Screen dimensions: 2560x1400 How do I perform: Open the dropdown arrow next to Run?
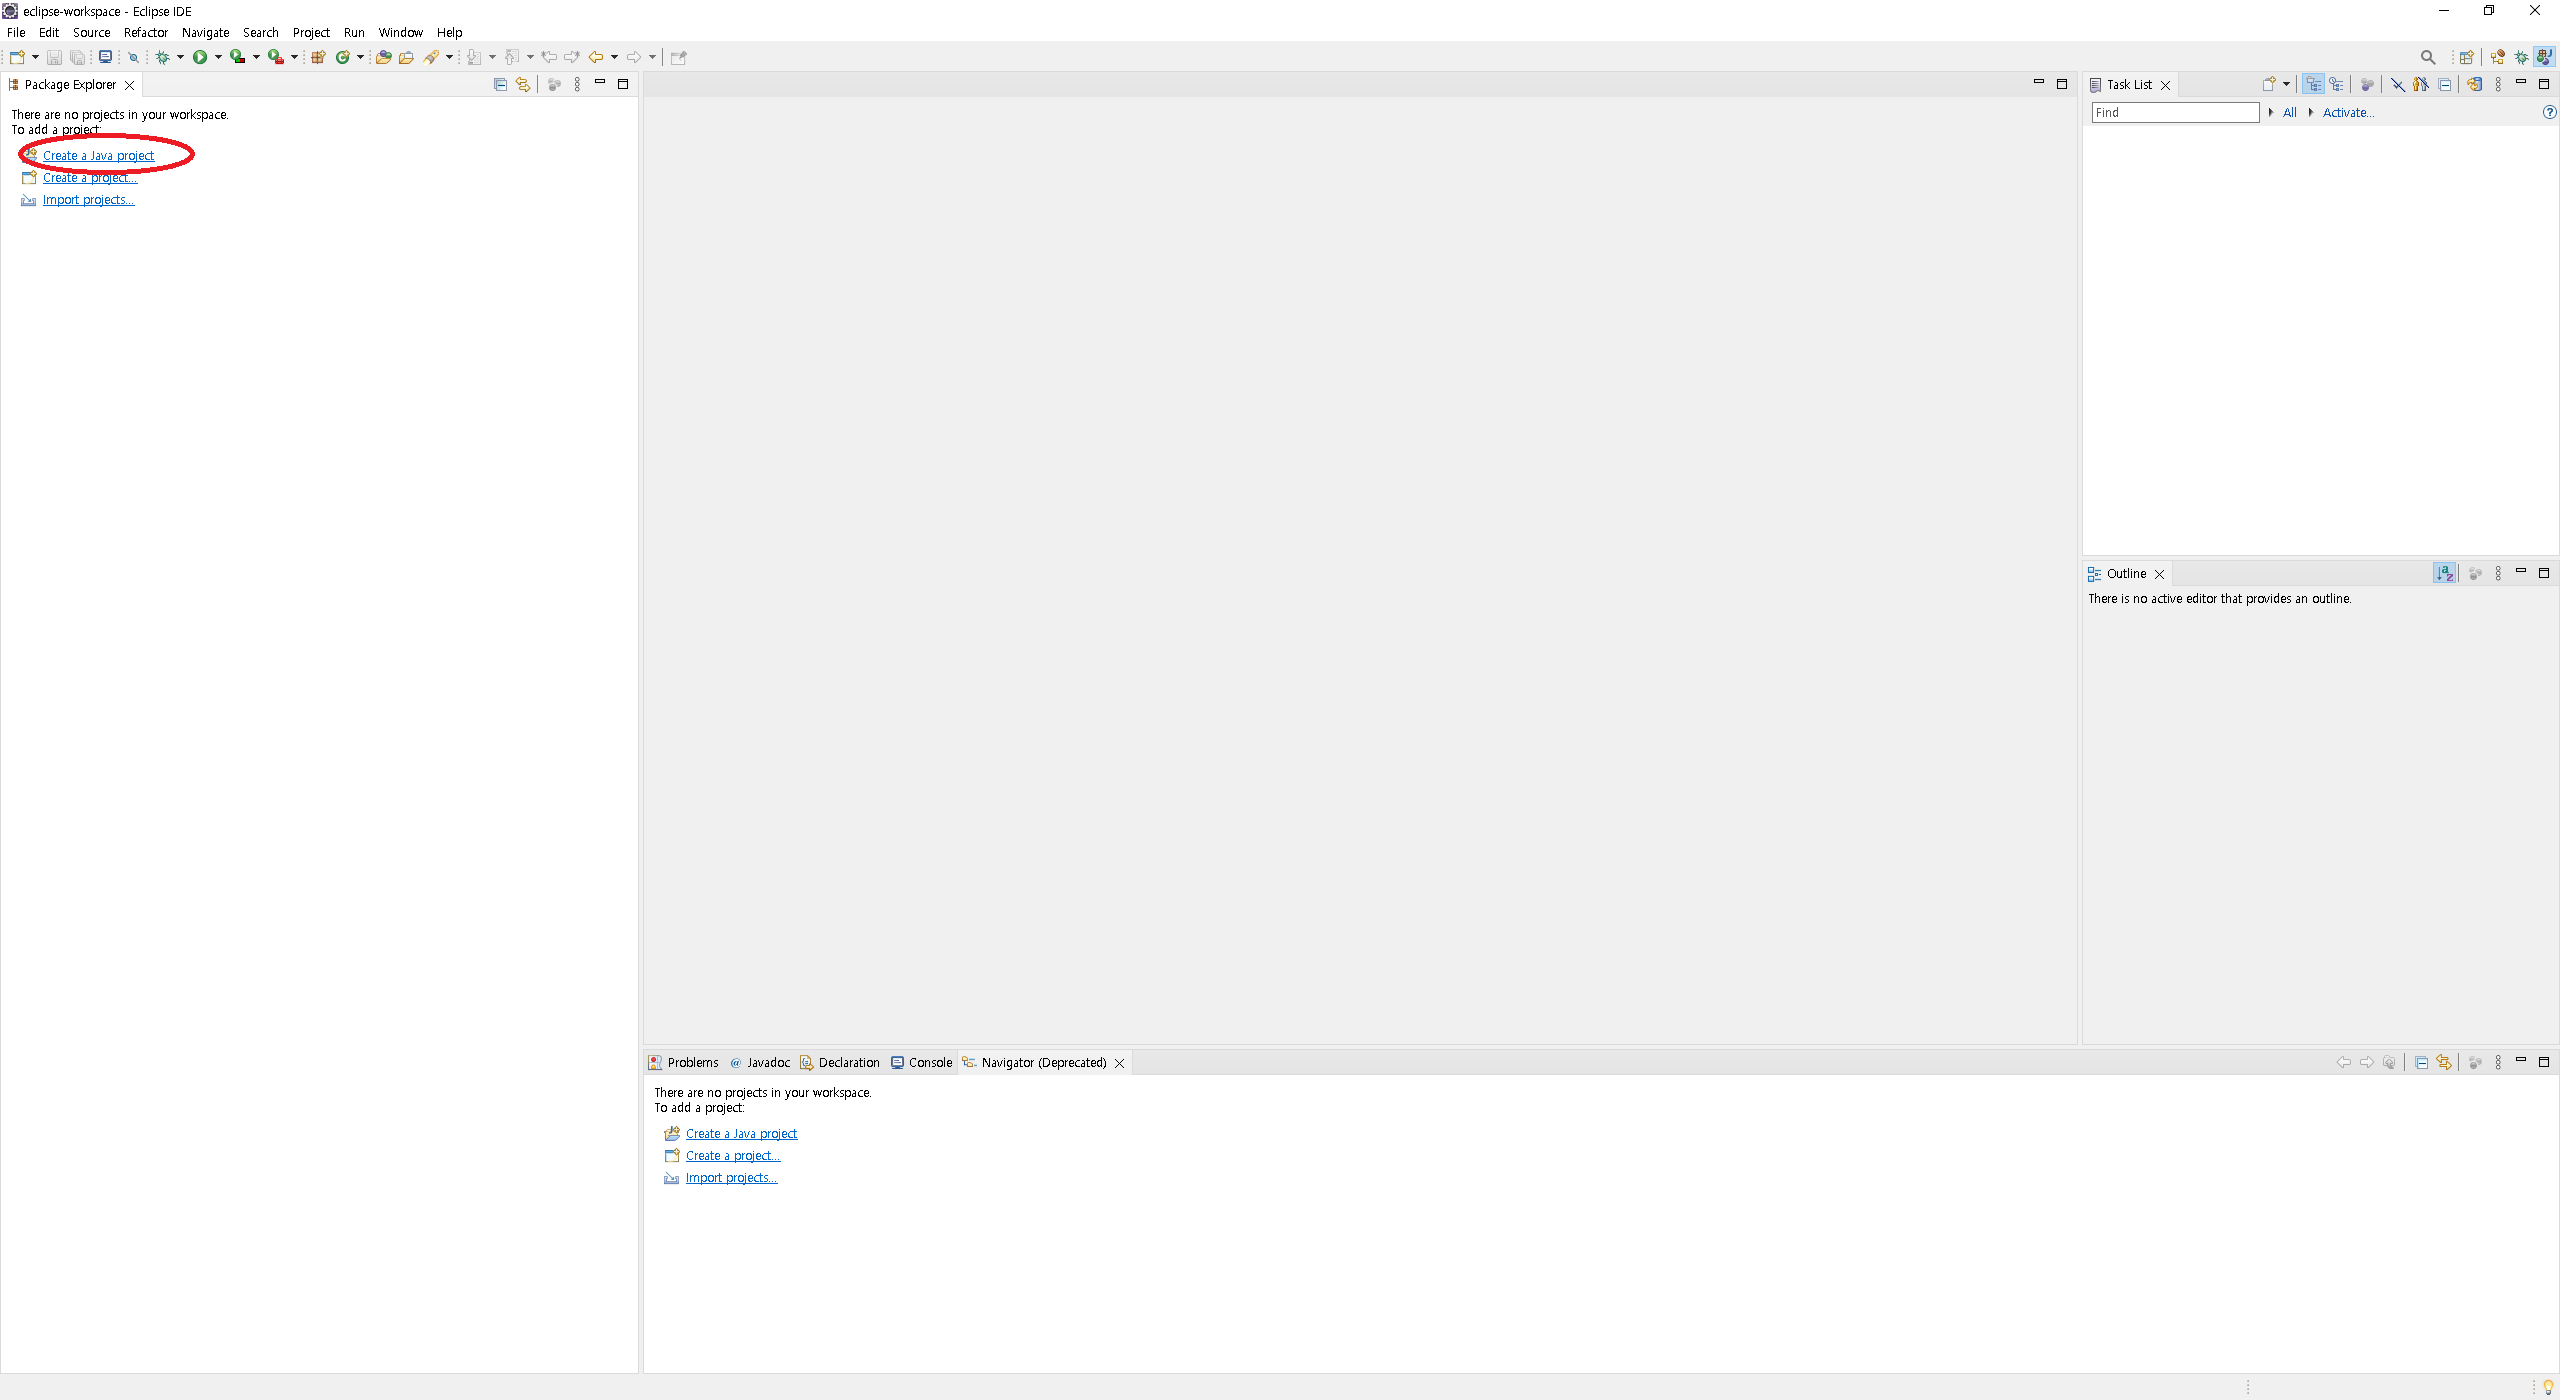[x=218, y=57]
